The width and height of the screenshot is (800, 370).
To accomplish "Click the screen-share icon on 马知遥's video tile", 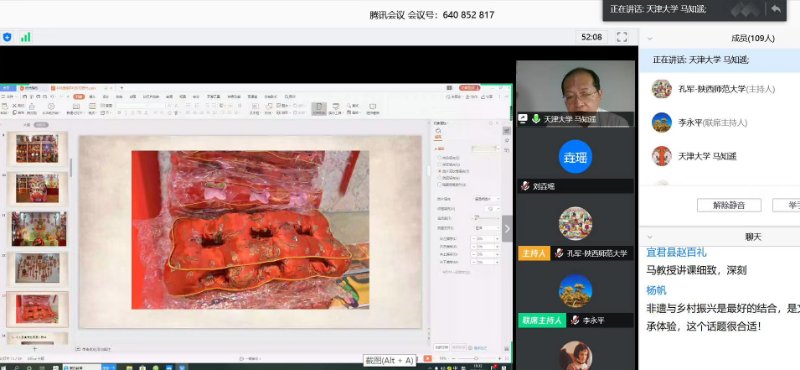I will pyautogui.click(x=523, y=119).
